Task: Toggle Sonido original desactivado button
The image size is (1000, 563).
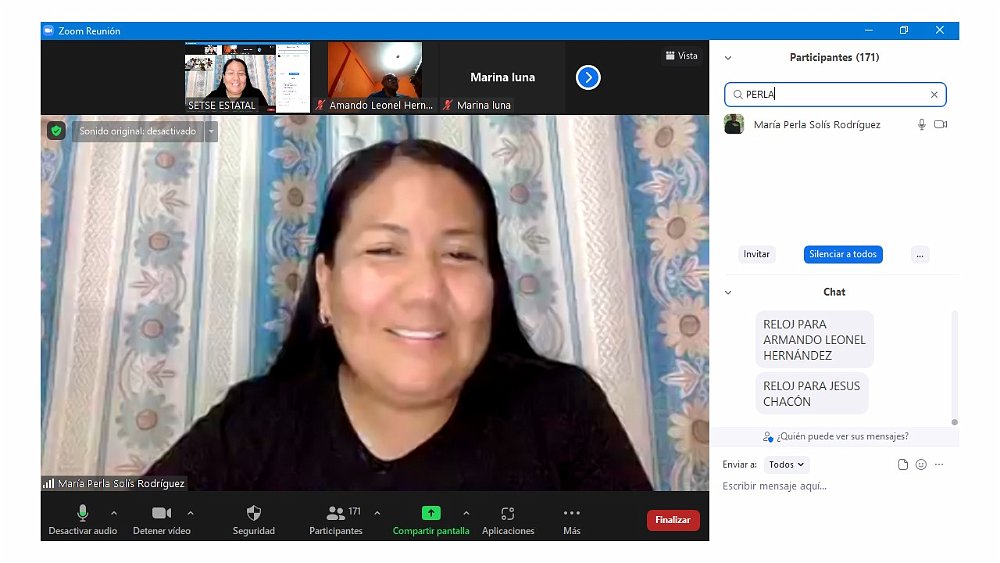Action: 138,131
